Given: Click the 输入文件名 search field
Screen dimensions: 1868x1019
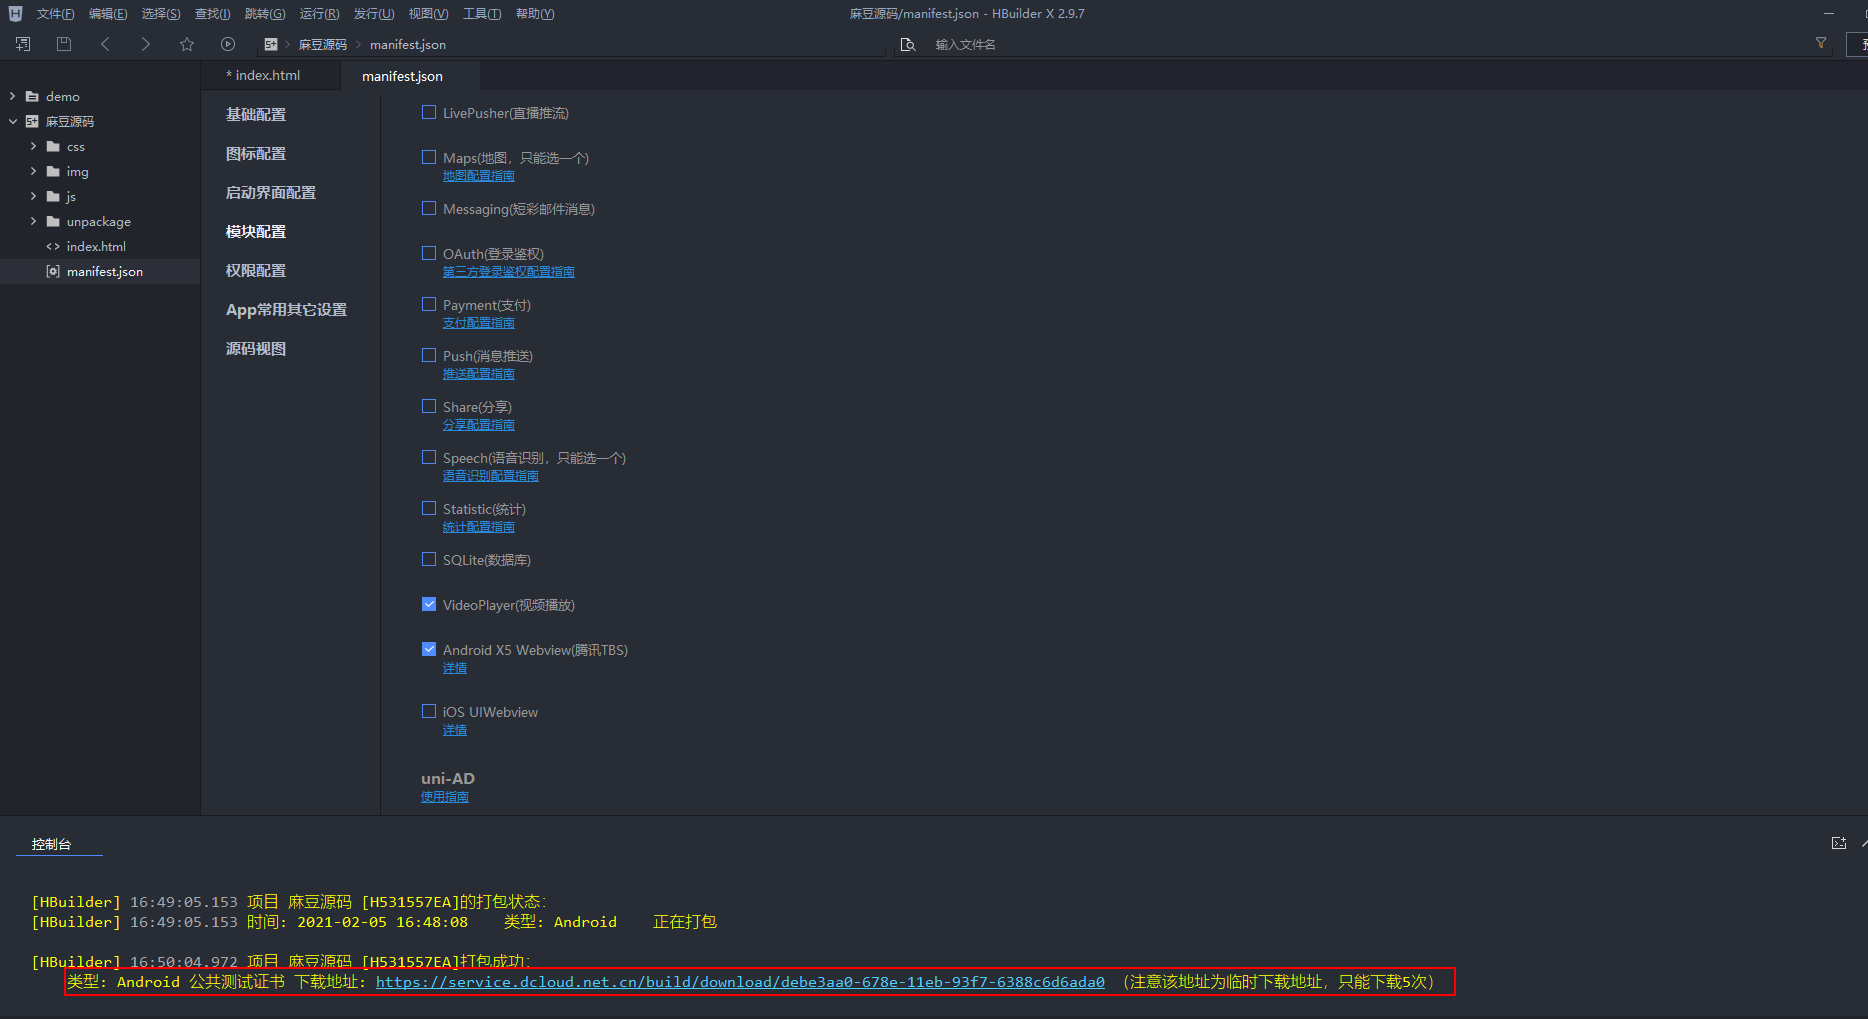Looking at the screenshot, I should (x=1365, y=44).
